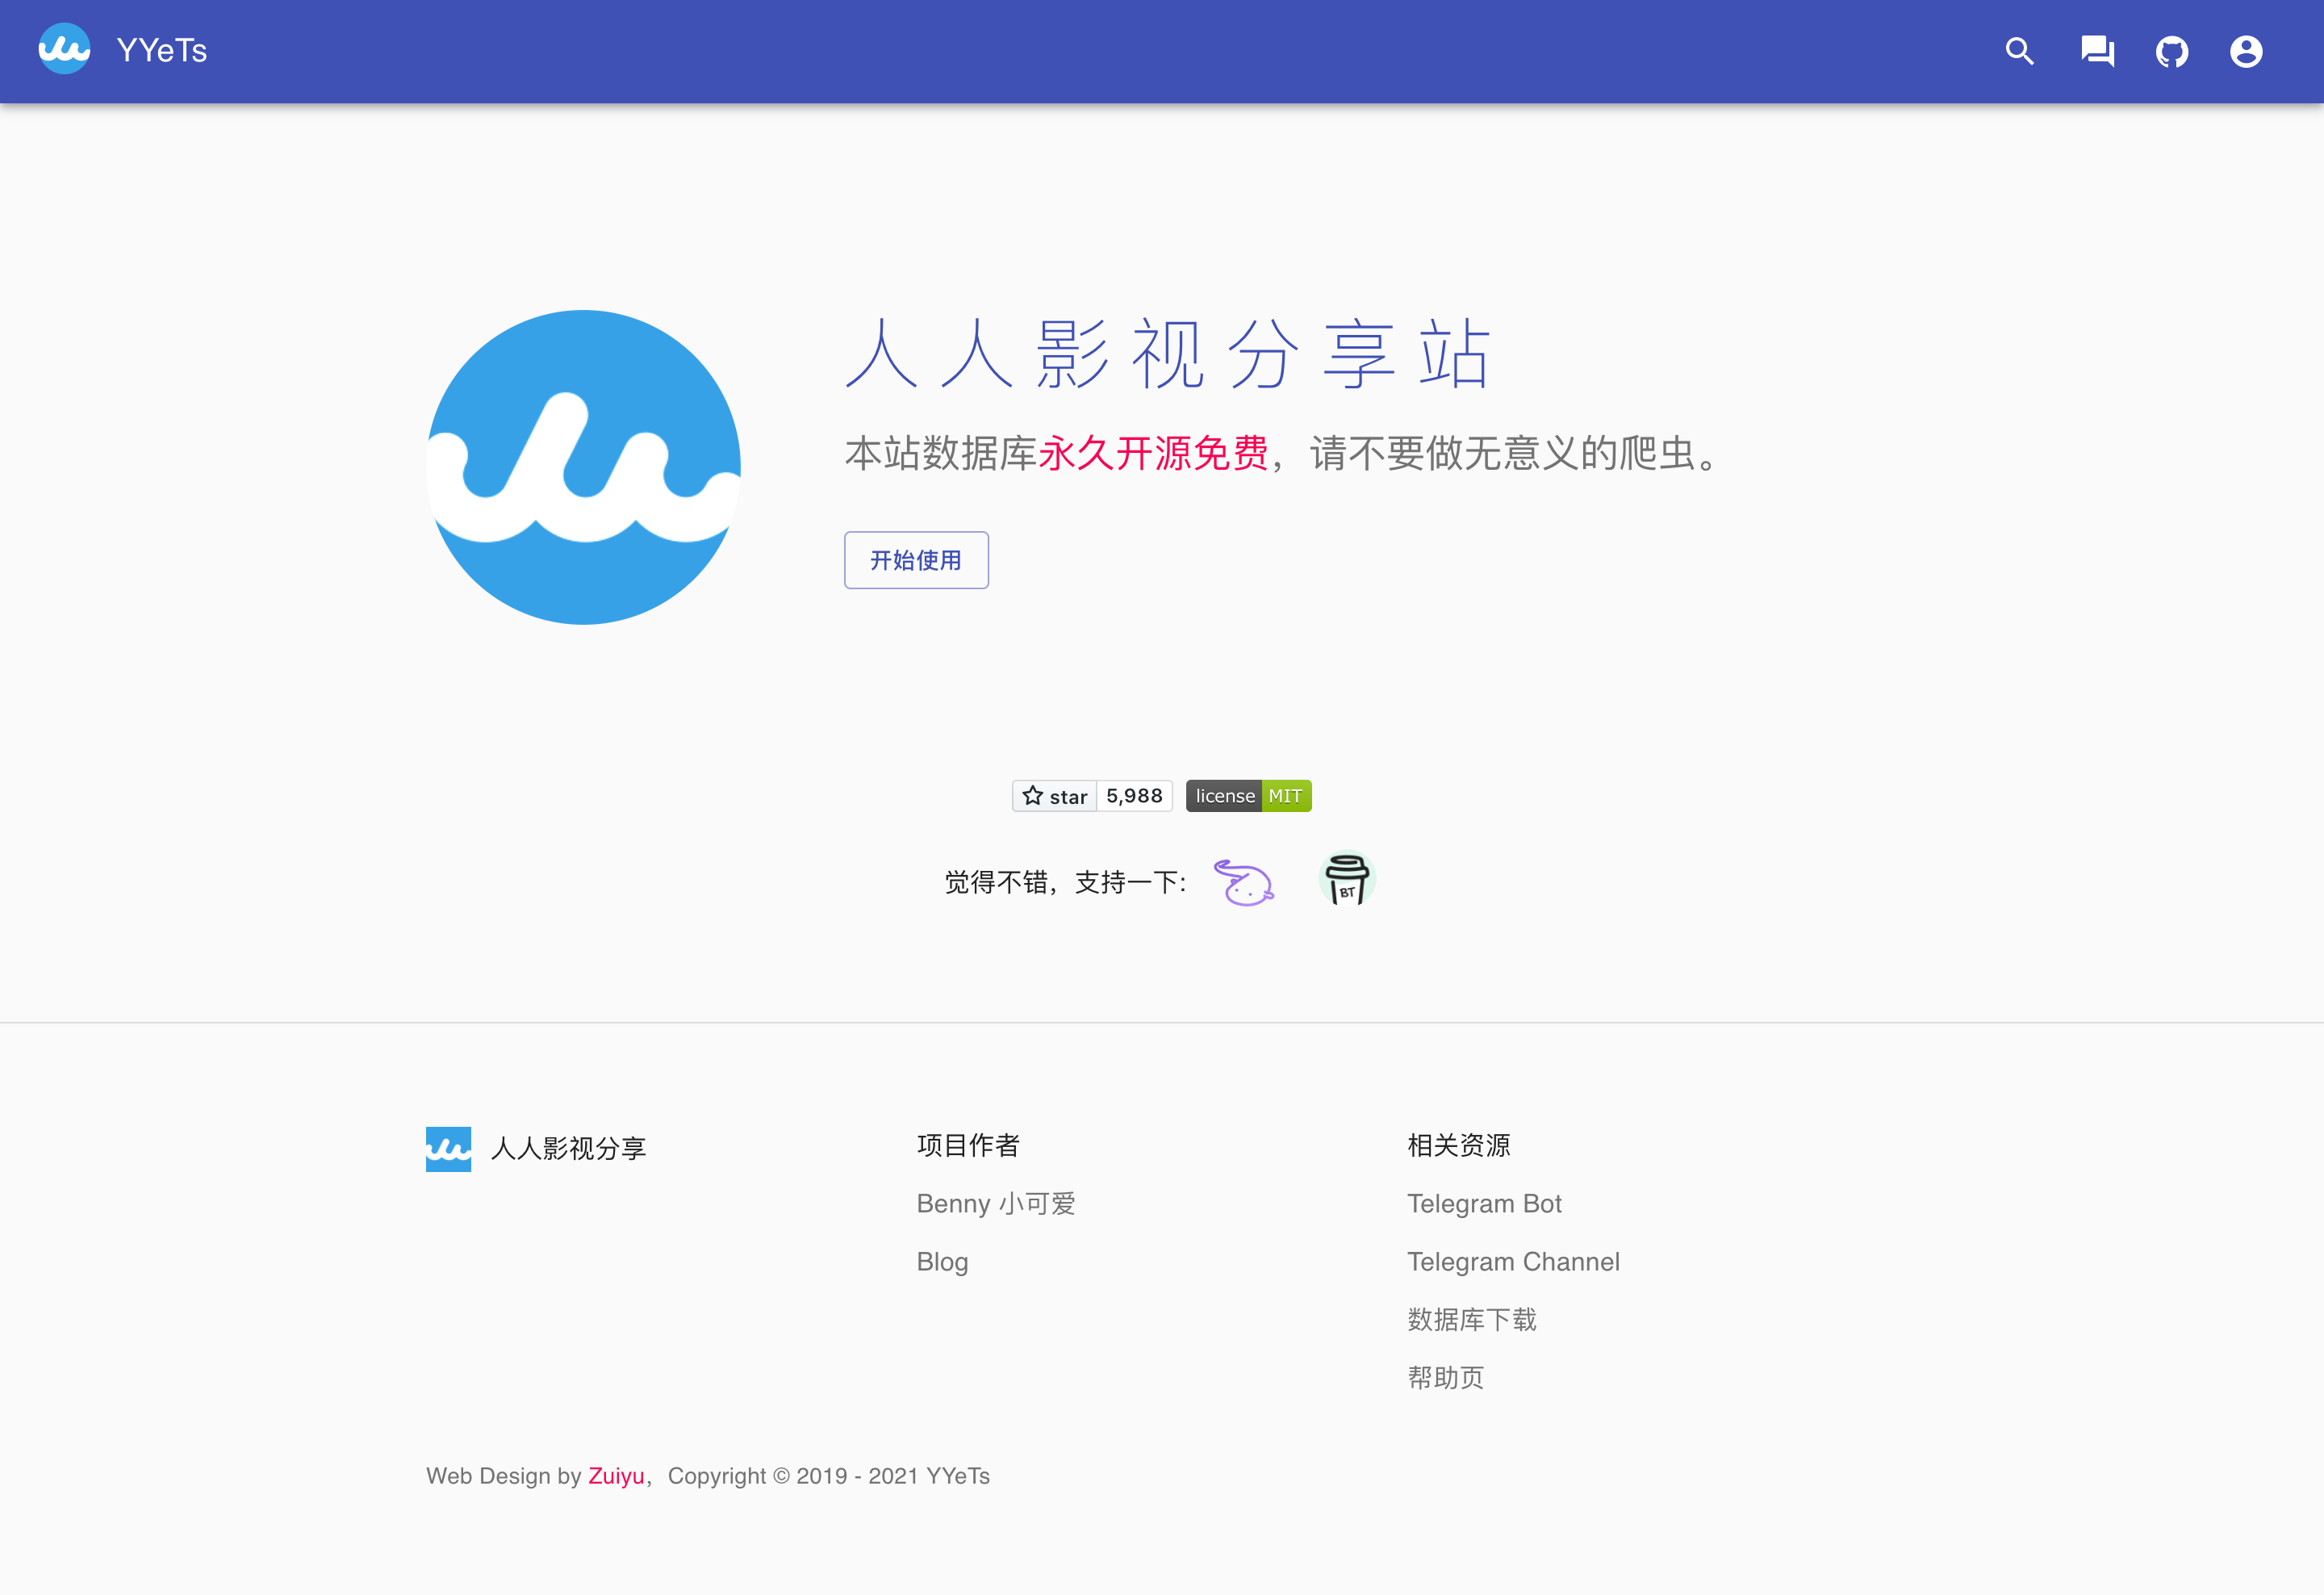Click the 数据库下载 link
The width and height of the screenshot is (2324, 1595).
click(x=1471, y=1319)
